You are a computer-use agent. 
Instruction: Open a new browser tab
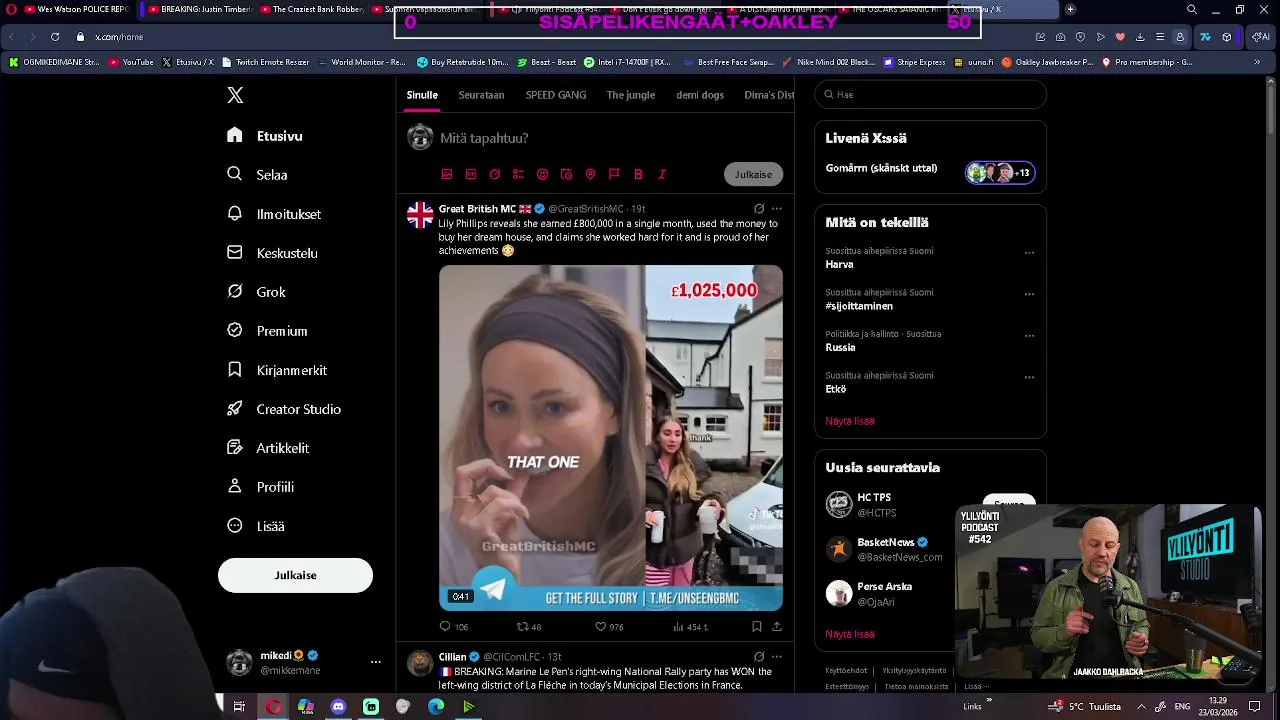pos(1070,9)
